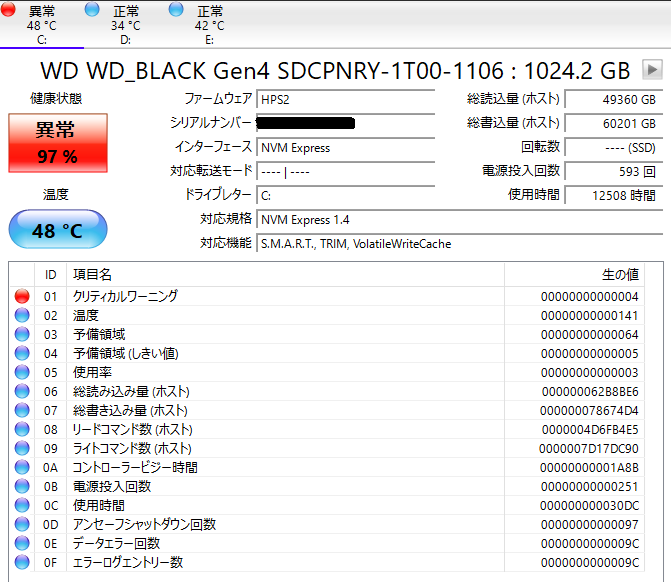Select the データエラー回数 attribute name

click(116, 543)
